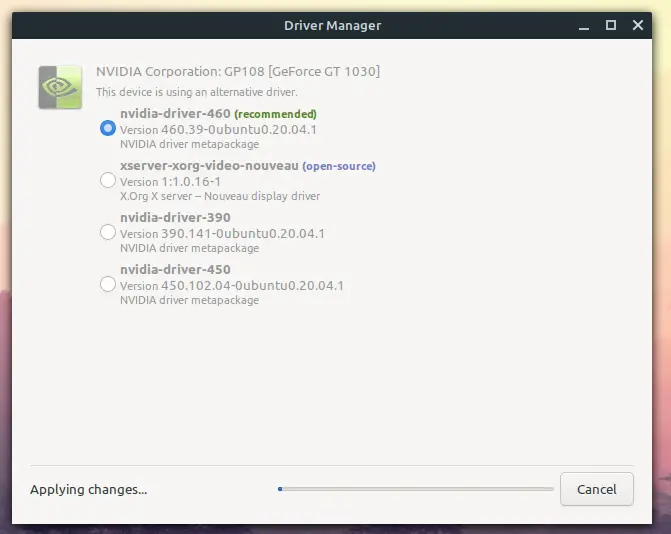Viewport: 671px width, 534px height.
Task: Click 'This device is using an alternative driver'
Action: coord(197,92)
